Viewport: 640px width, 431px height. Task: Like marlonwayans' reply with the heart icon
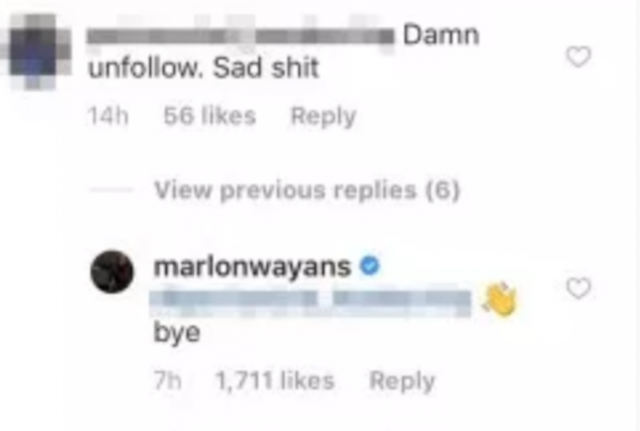coord(579,288)
